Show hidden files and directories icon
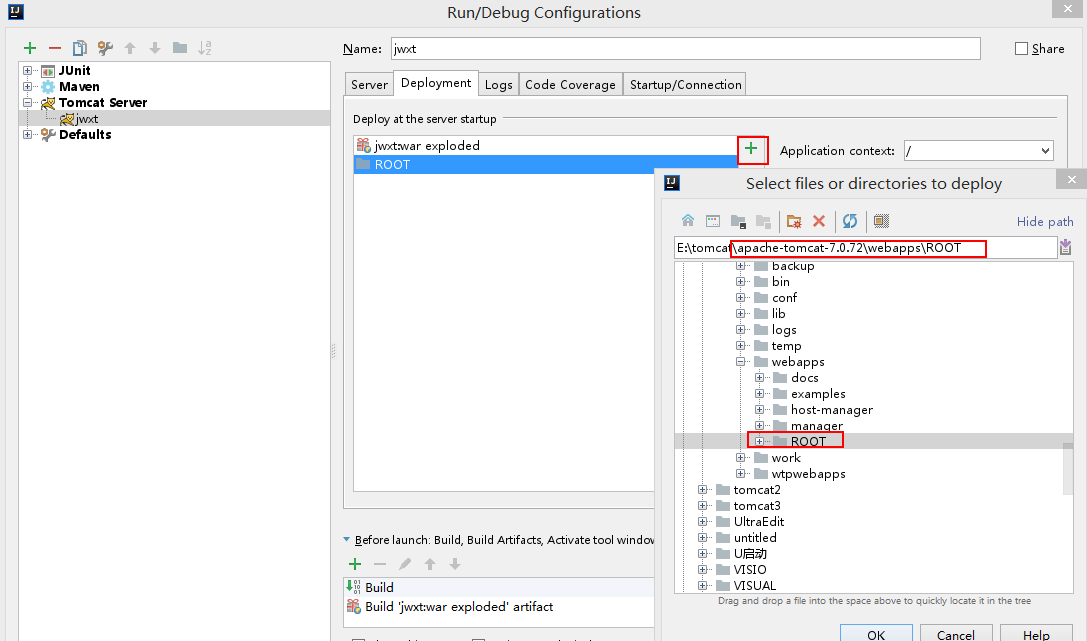The width and height of the screenshot is (1087, 641). coord(881,221)
